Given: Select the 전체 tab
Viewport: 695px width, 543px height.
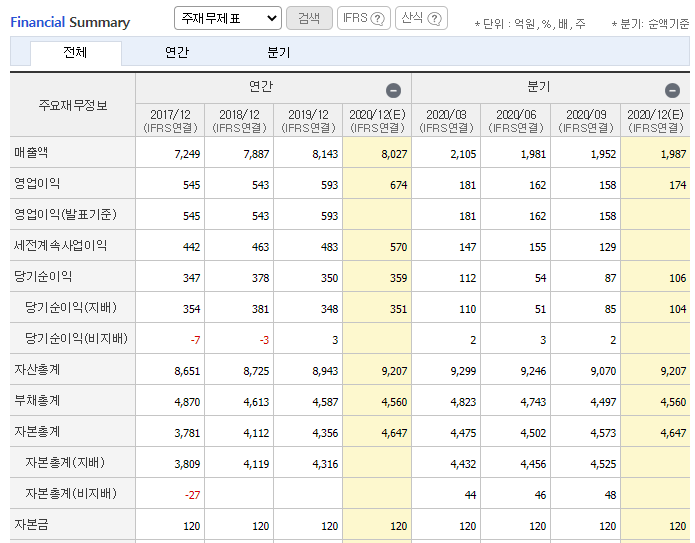Looking at the screenshot, I should (x=76, y=53).
